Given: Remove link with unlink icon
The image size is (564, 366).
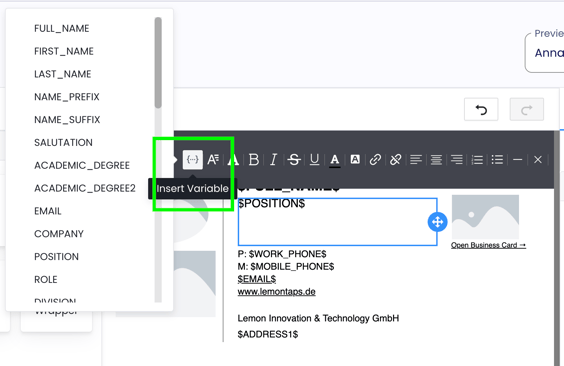Looking at the screenshot, I should (x=396, y=159).
